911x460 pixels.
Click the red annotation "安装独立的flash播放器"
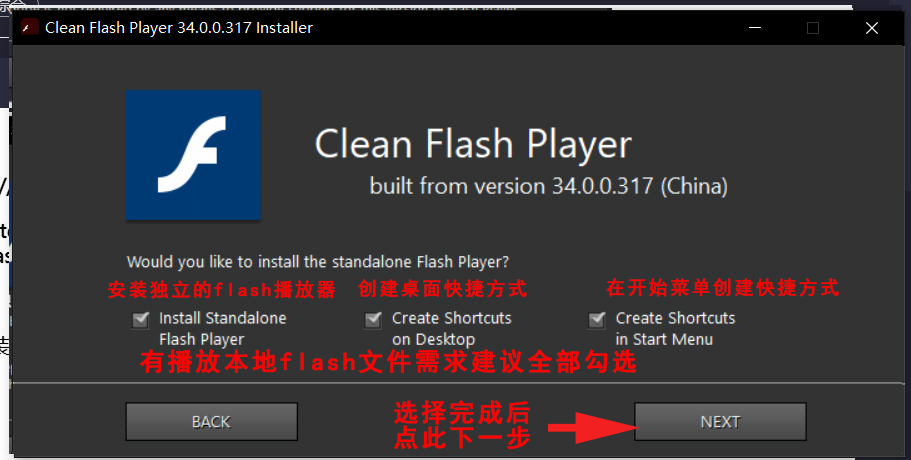(221, 289)
